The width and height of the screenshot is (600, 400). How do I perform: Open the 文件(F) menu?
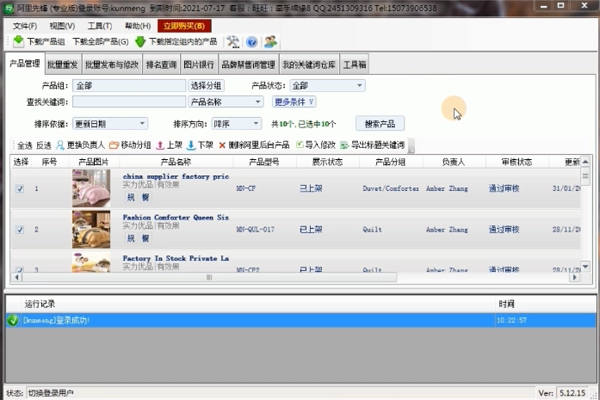[25, 26]
